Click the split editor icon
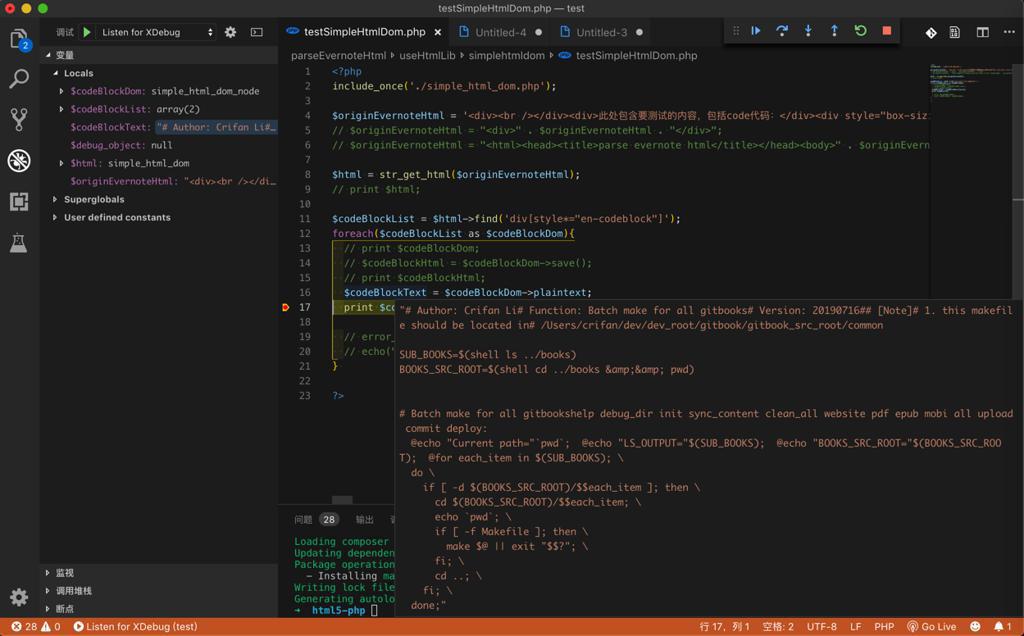The width and height of the screenshot is (1024, 636). tap(982, 32)
